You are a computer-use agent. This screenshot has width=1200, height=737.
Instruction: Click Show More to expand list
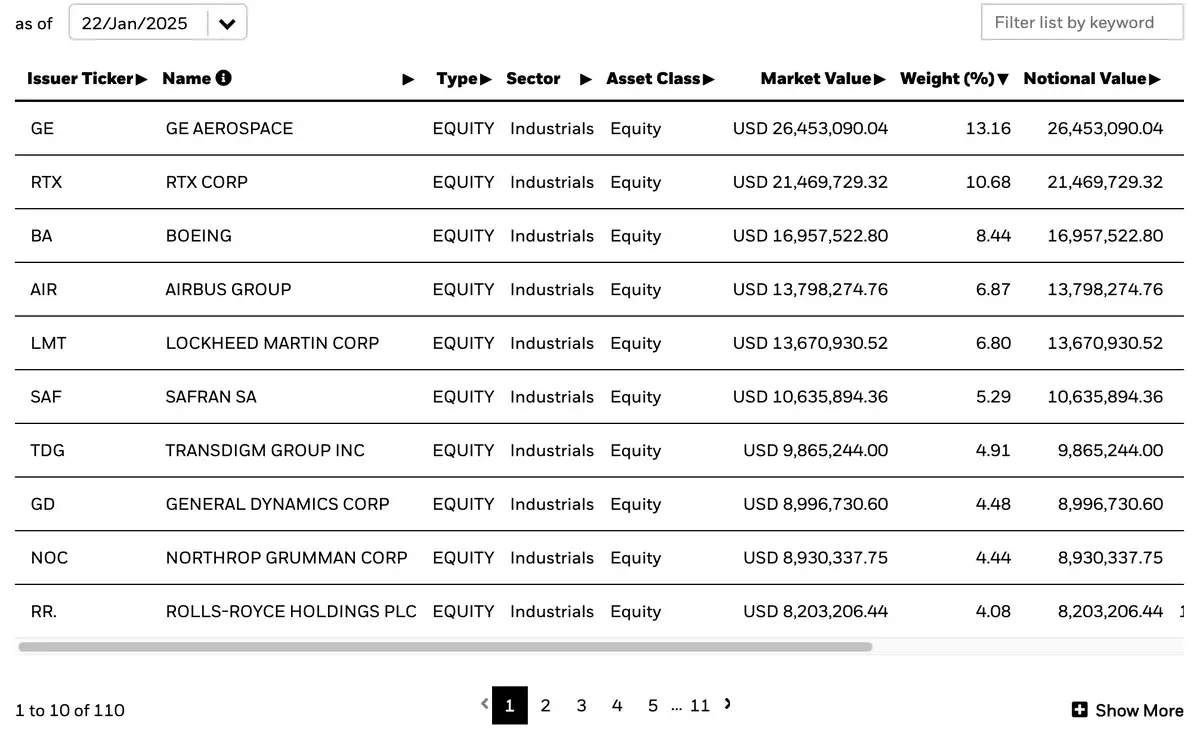tap(1127, 710)
